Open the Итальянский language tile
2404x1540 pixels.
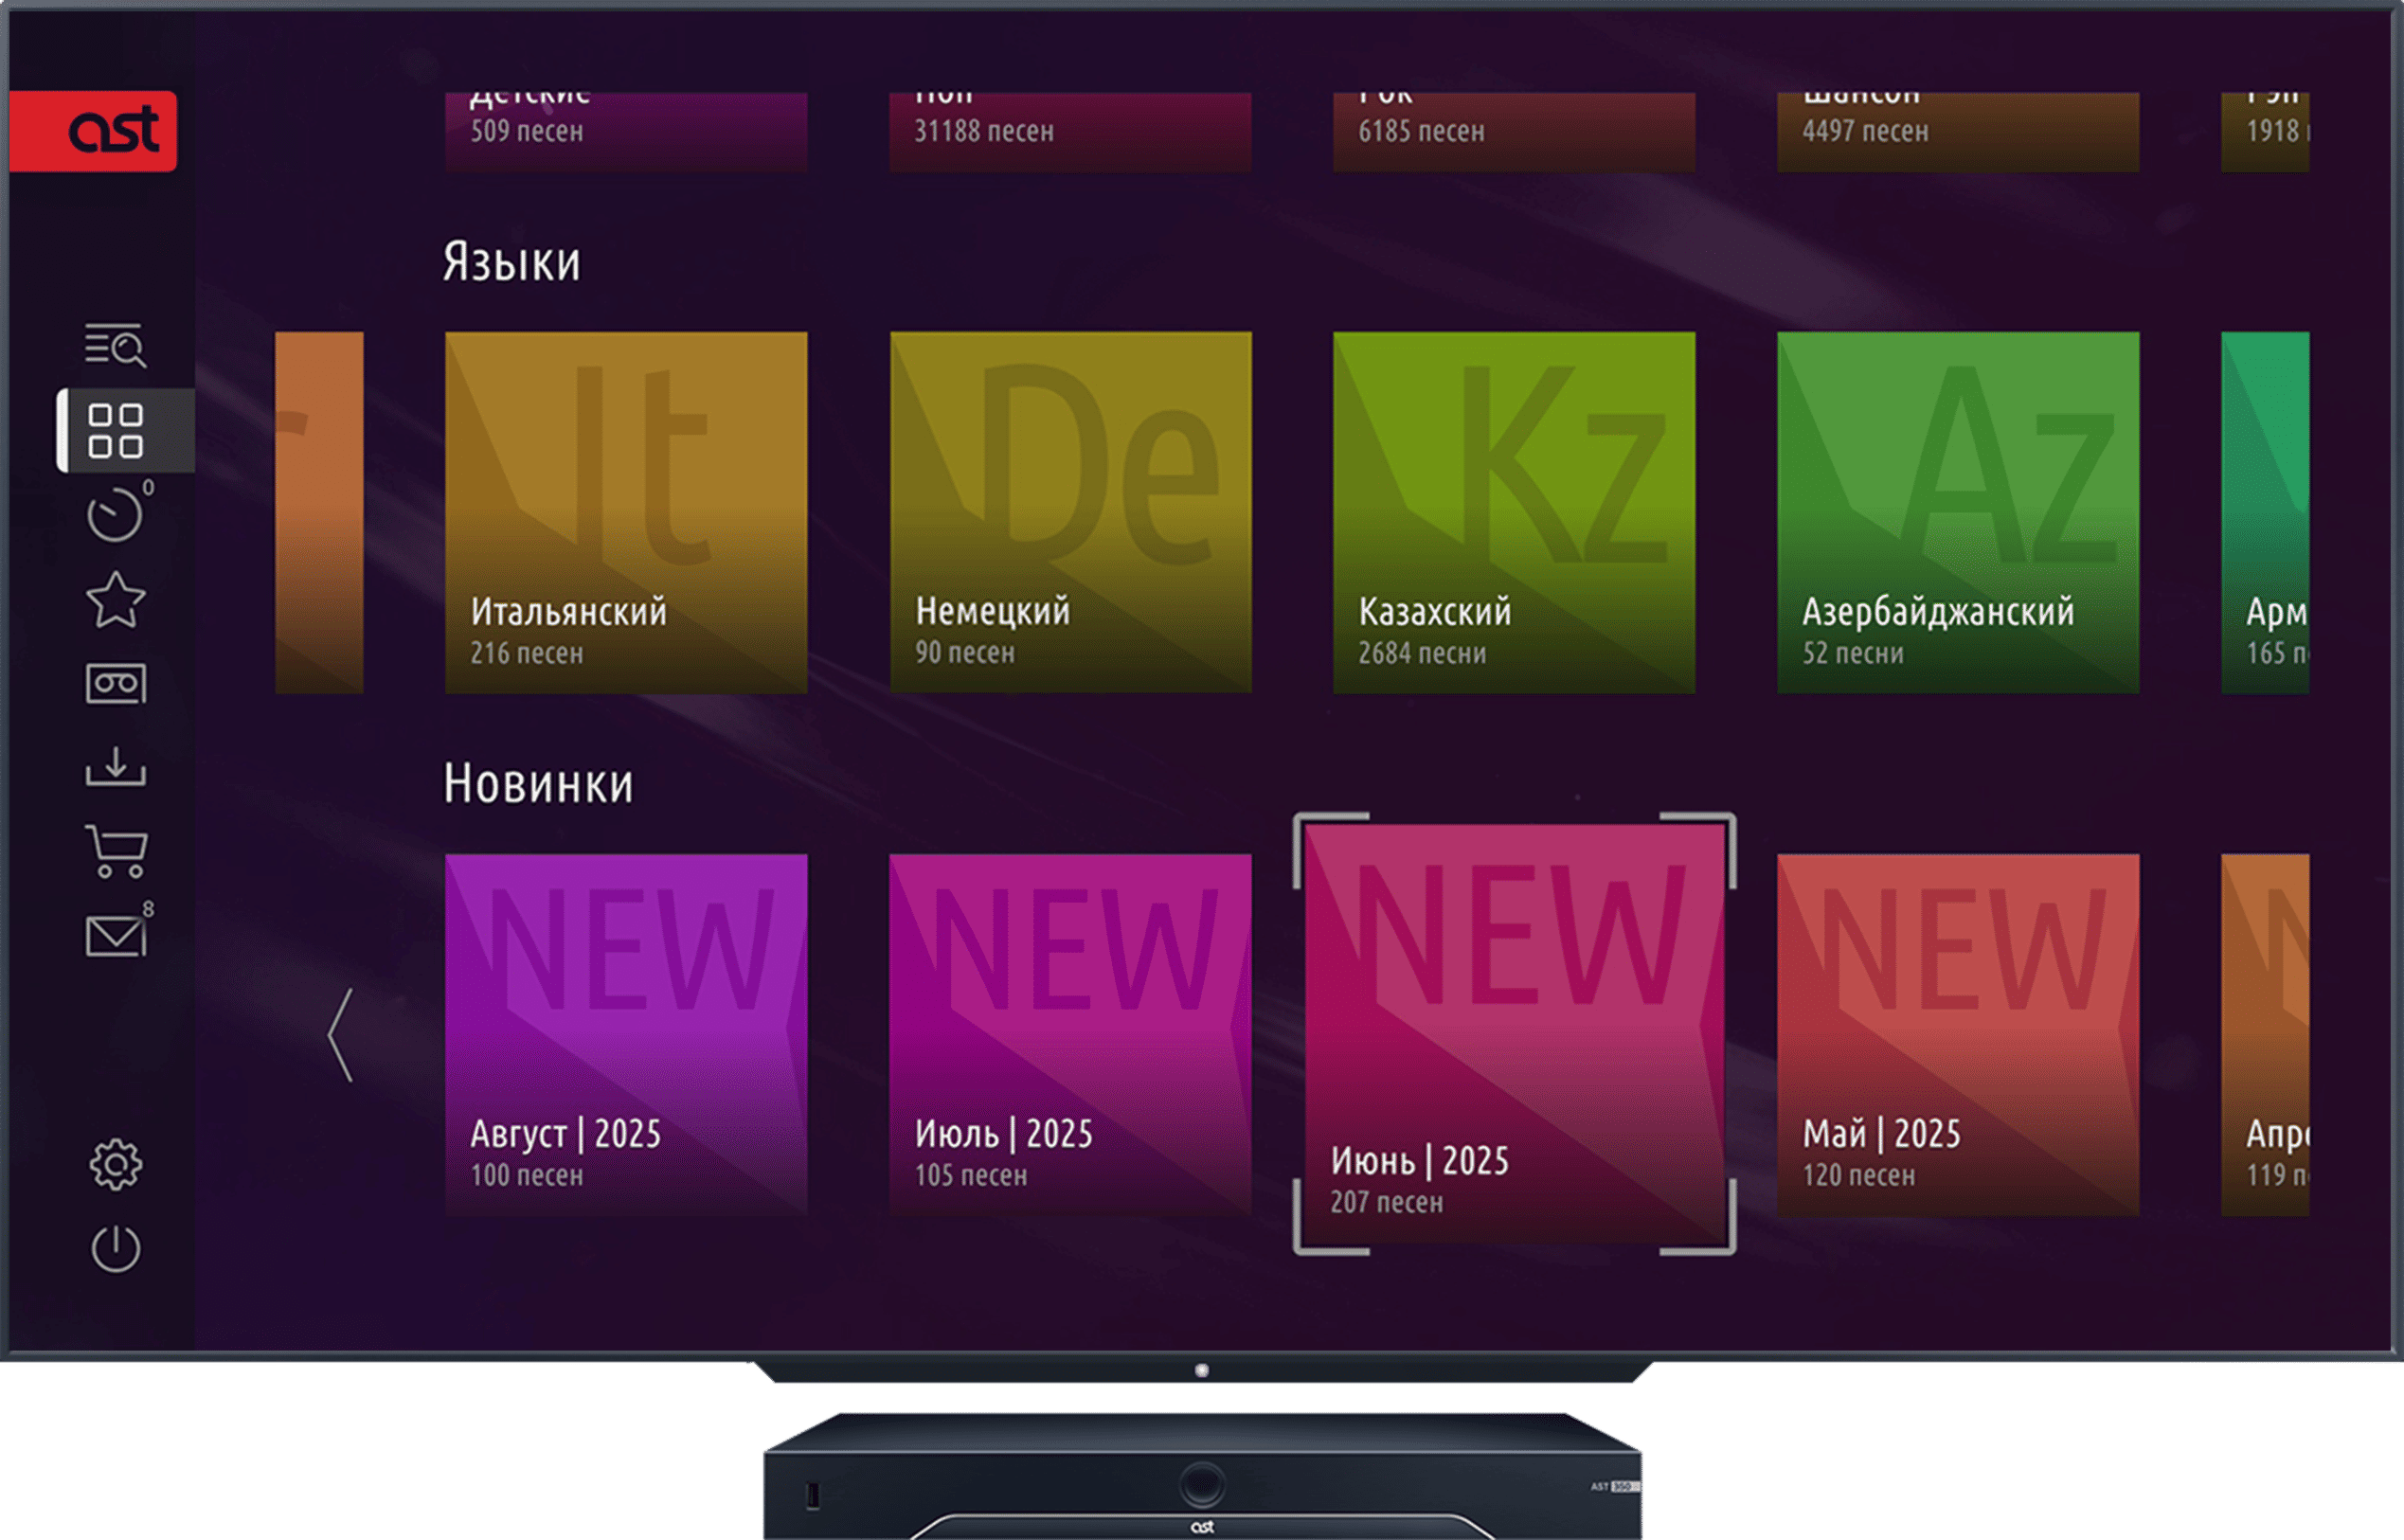[x=626, y=512]
